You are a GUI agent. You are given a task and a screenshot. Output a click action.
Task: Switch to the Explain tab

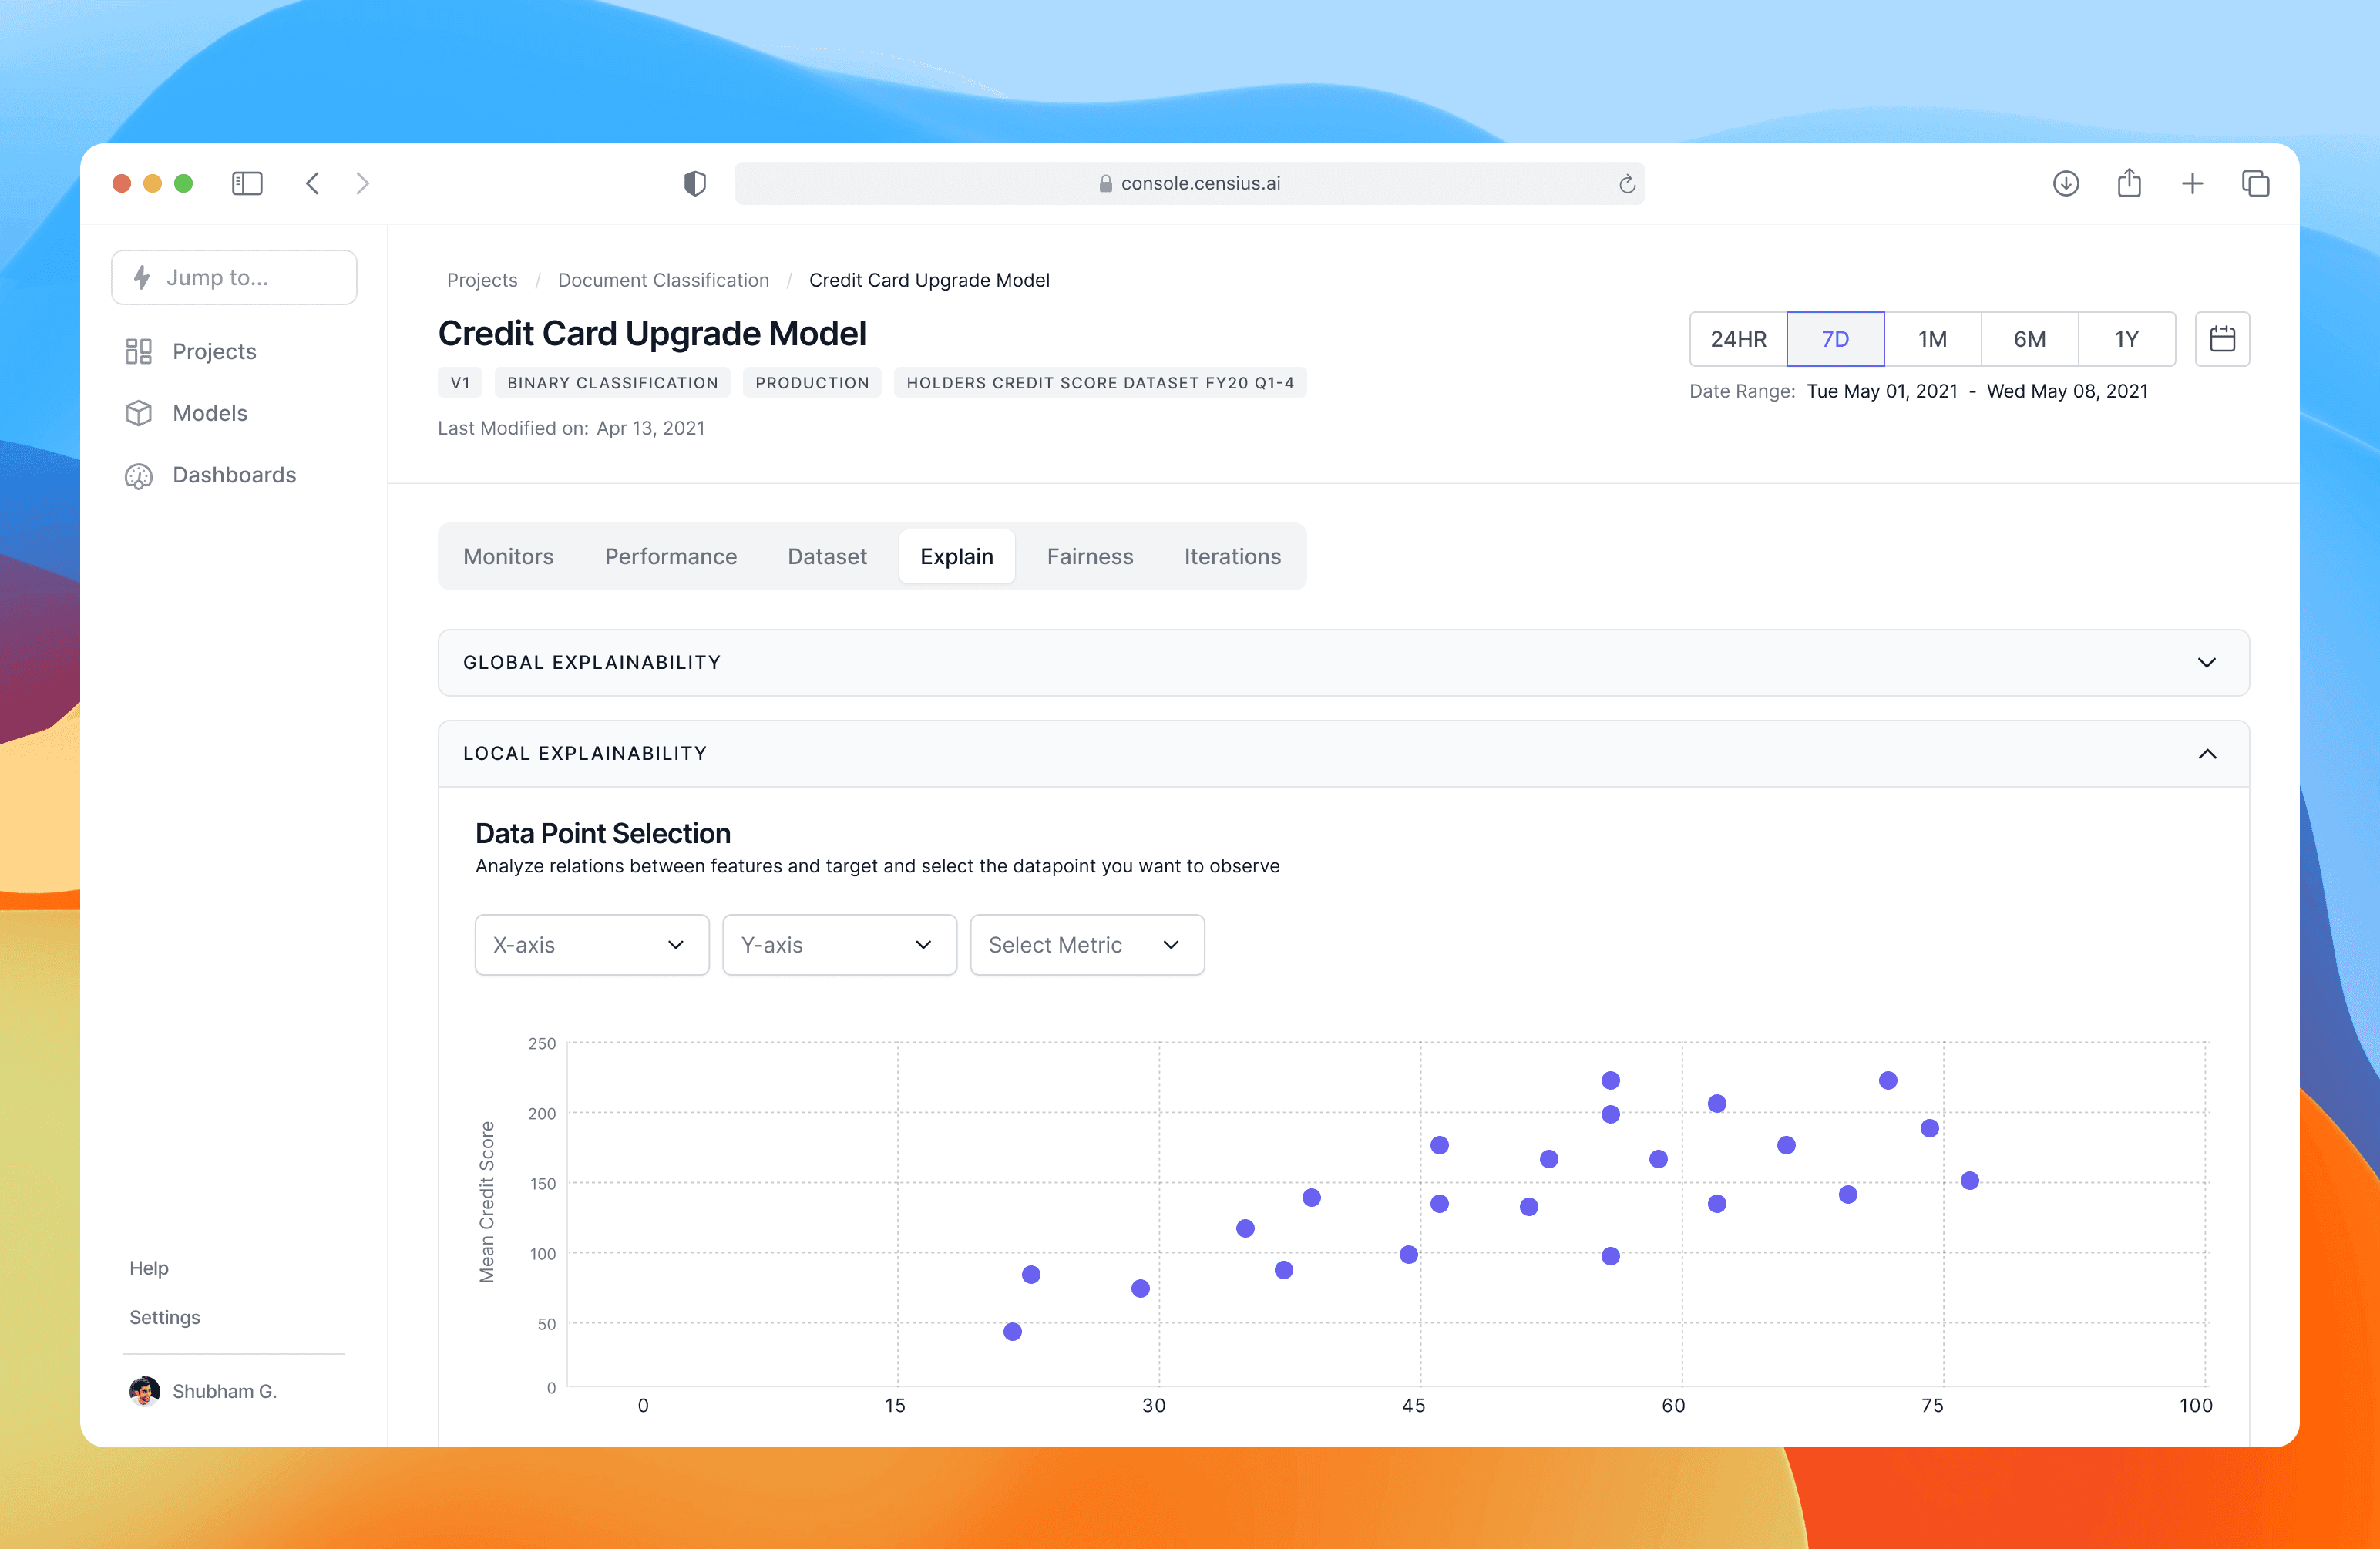point(957,556)
